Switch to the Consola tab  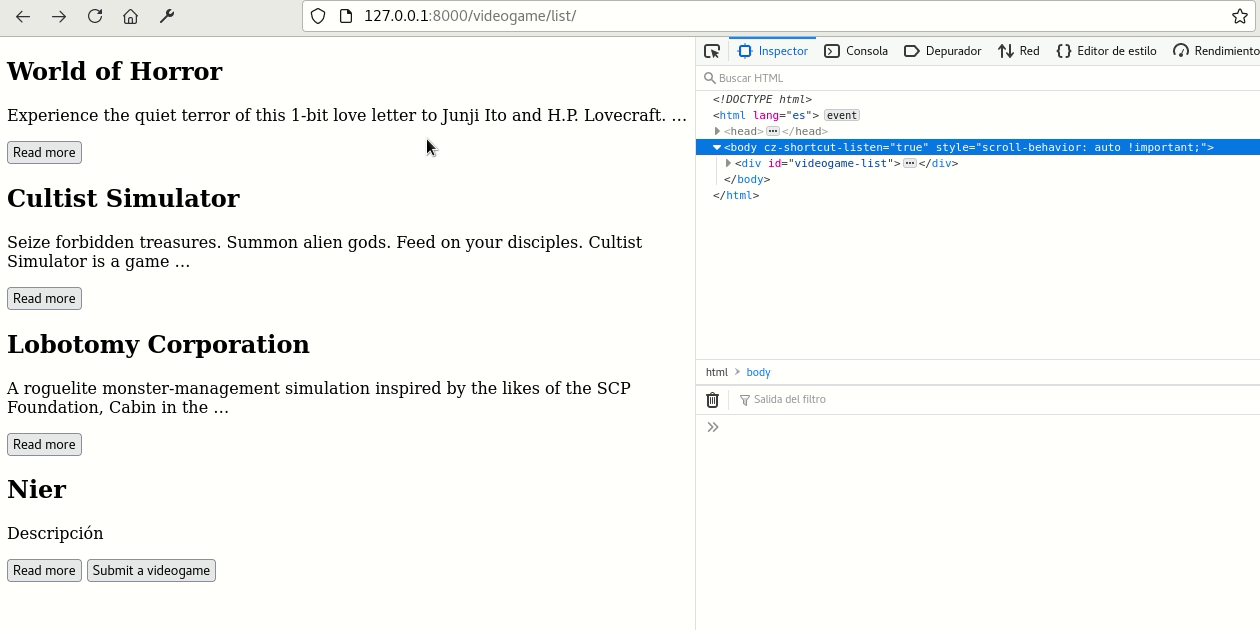tap(856, 51)
